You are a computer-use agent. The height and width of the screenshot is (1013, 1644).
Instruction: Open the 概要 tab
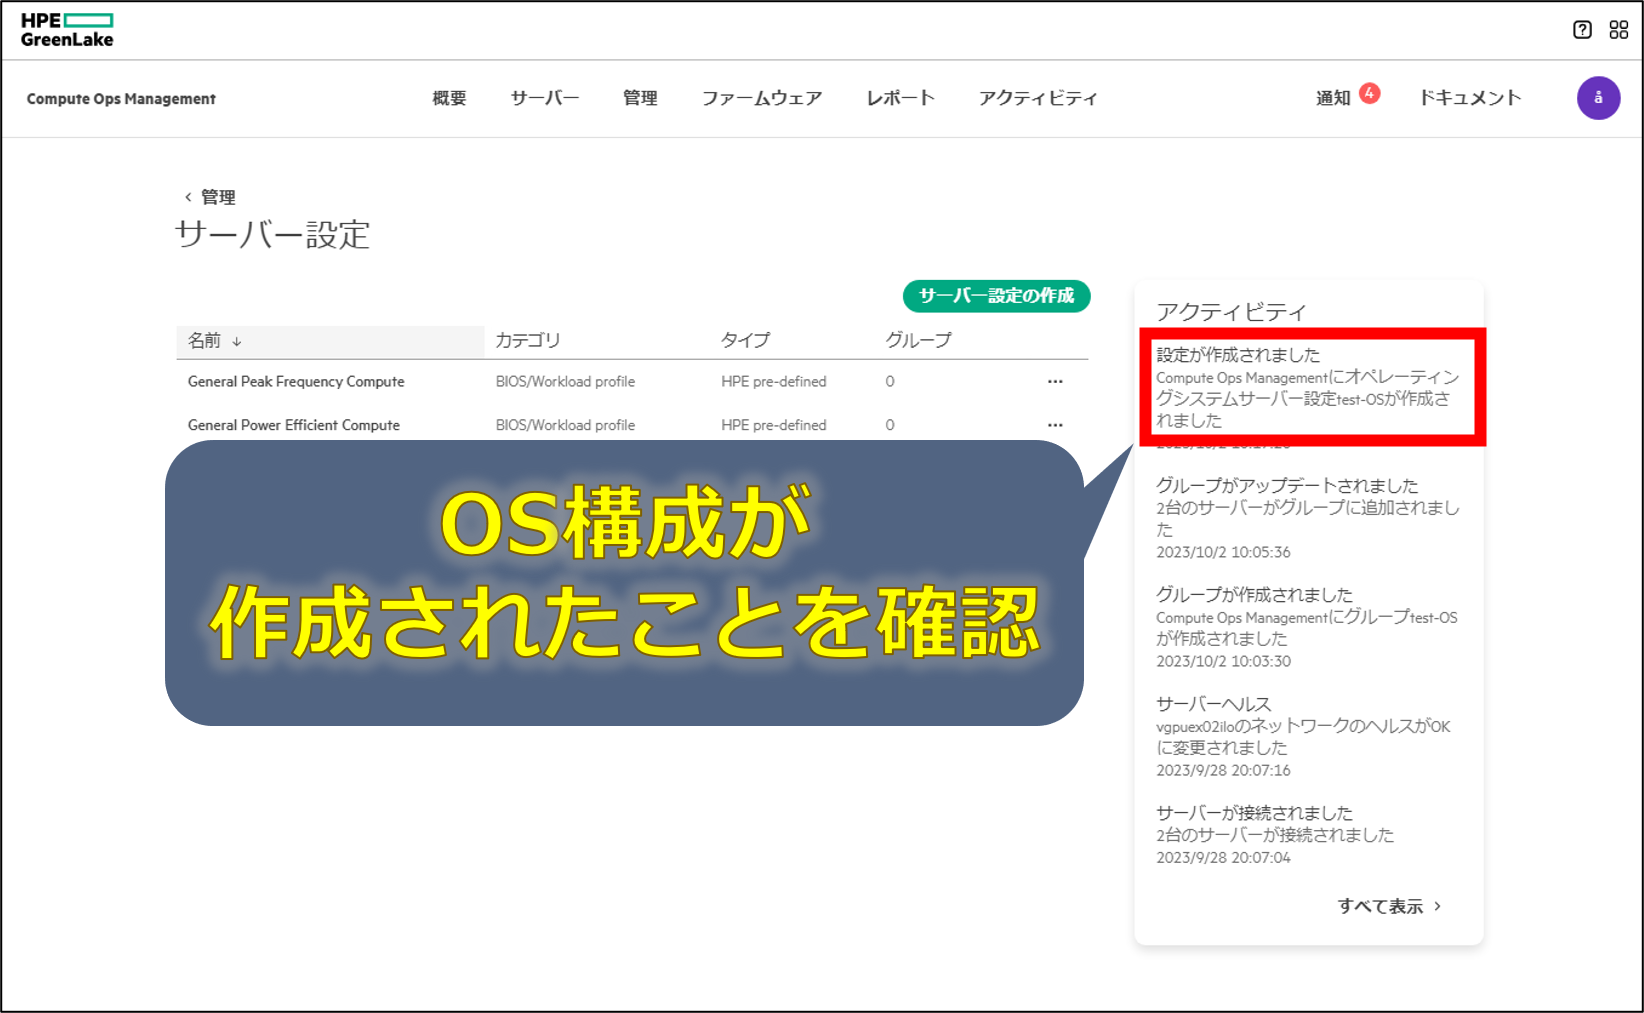(x=449, y=98)
